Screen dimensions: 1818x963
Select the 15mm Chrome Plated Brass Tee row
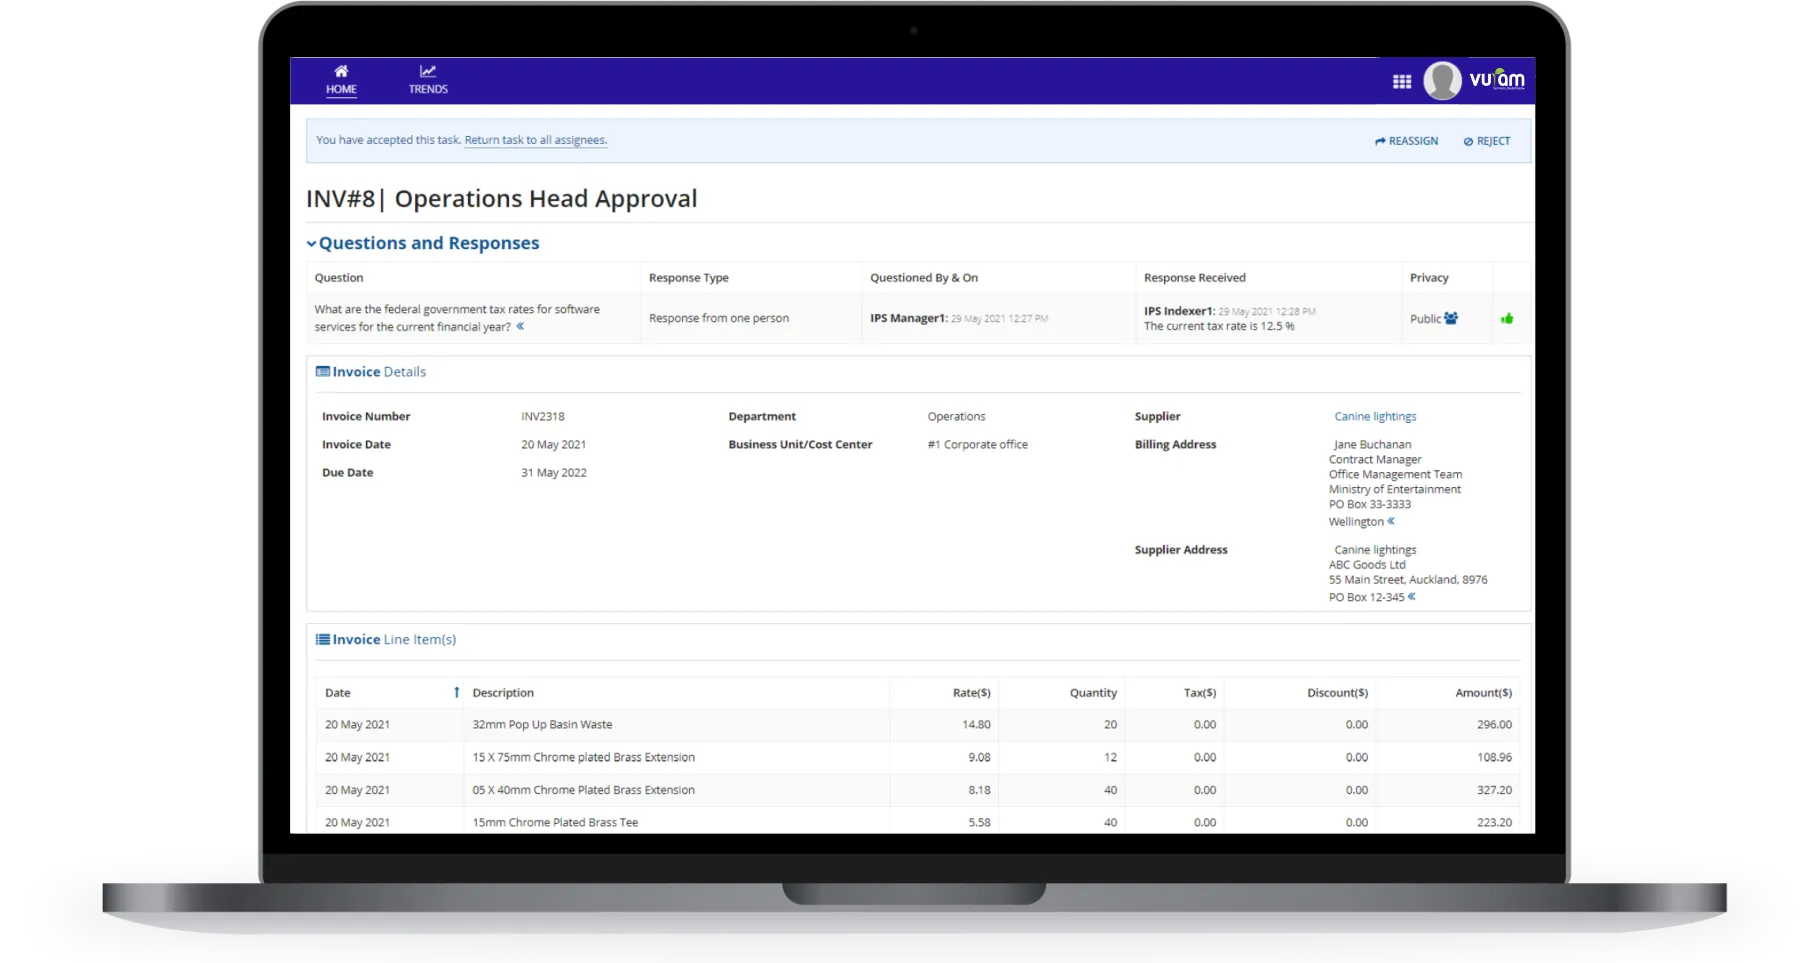pyautogui.click(x=918, y=822)
